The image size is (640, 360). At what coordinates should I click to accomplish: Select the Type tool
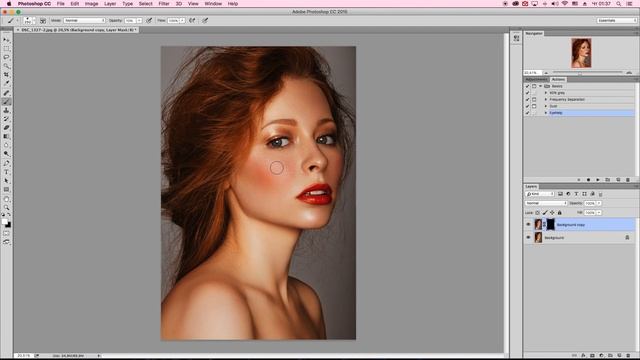6,172
